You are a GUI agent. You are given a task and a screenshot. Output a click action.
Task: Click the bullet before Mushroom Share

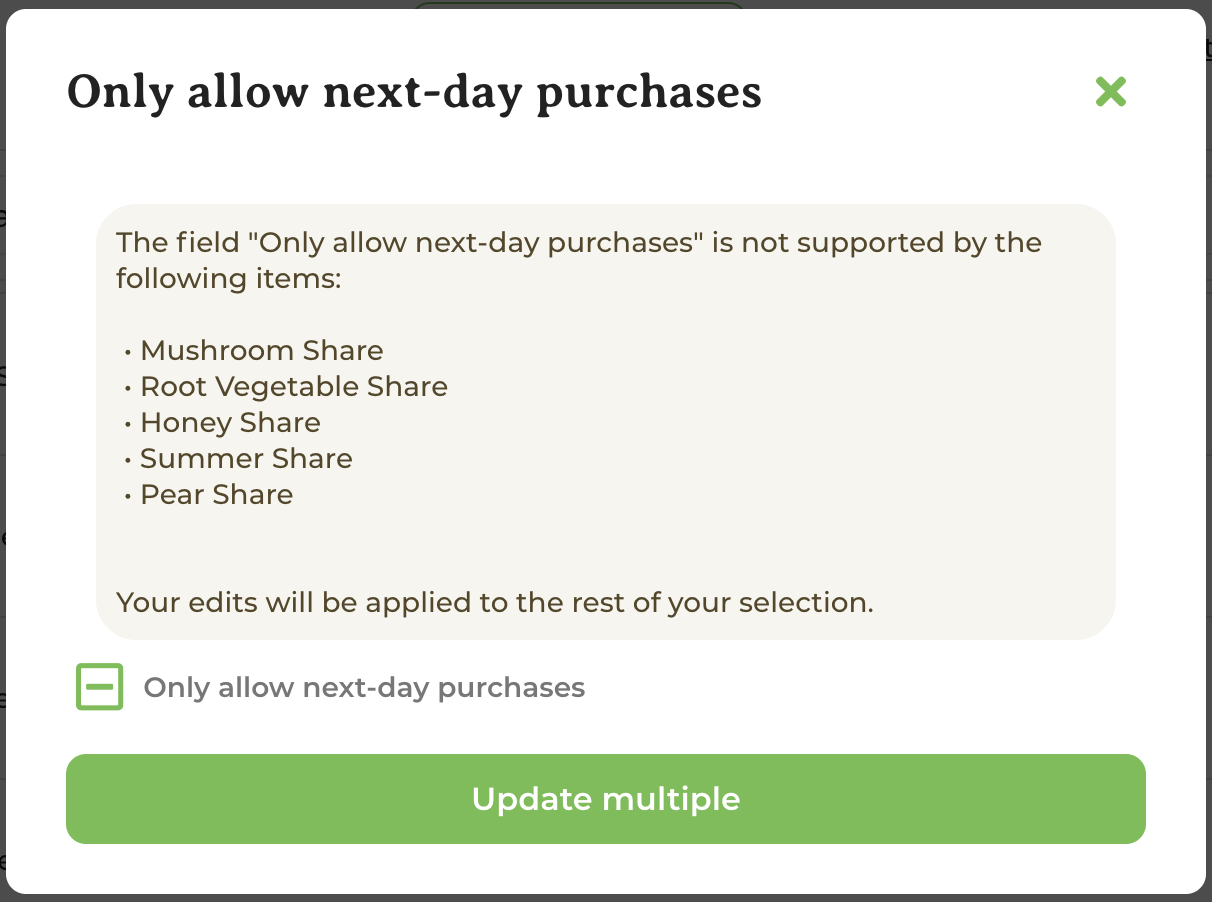point(129,352)
